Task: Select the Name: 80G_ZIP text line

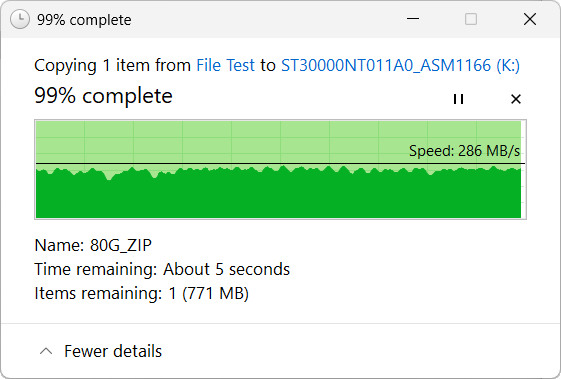Action: pyautogui.click(x=93, y=246)
